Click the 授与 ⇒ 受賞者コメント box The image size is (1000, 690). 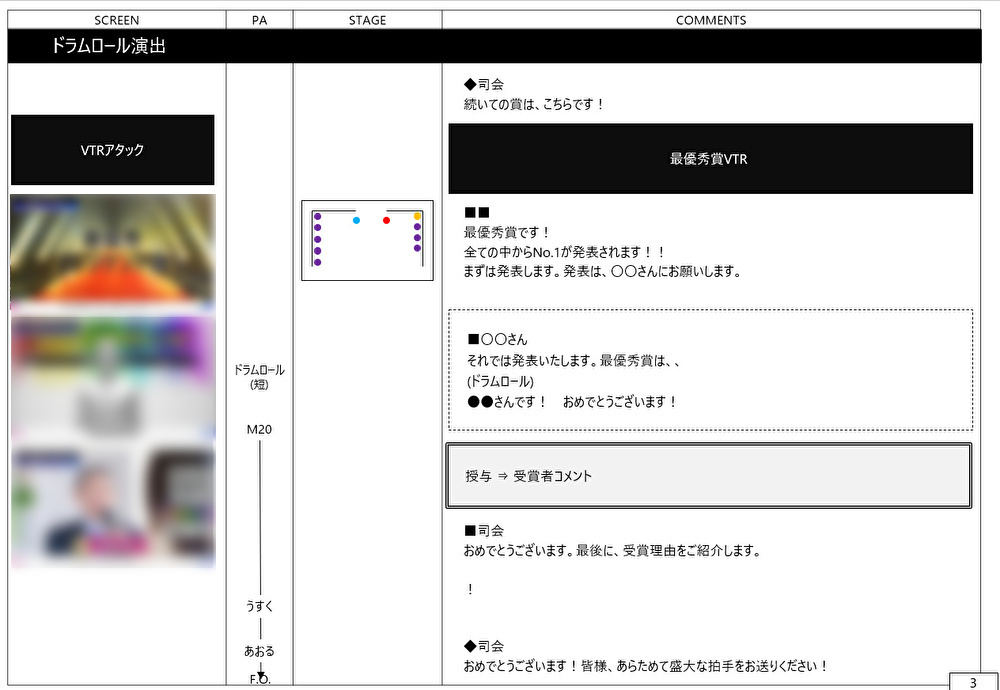708,476
